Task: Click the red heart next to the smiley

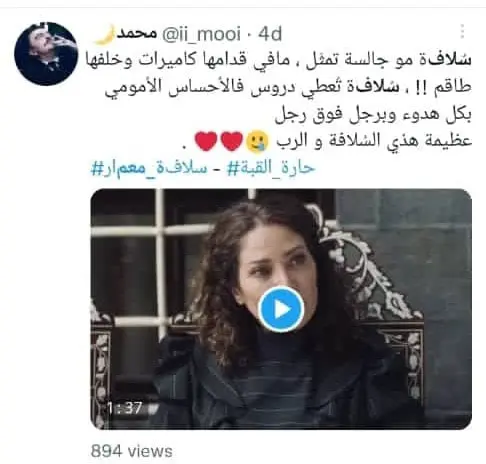Action: click(x=232, y=141)
